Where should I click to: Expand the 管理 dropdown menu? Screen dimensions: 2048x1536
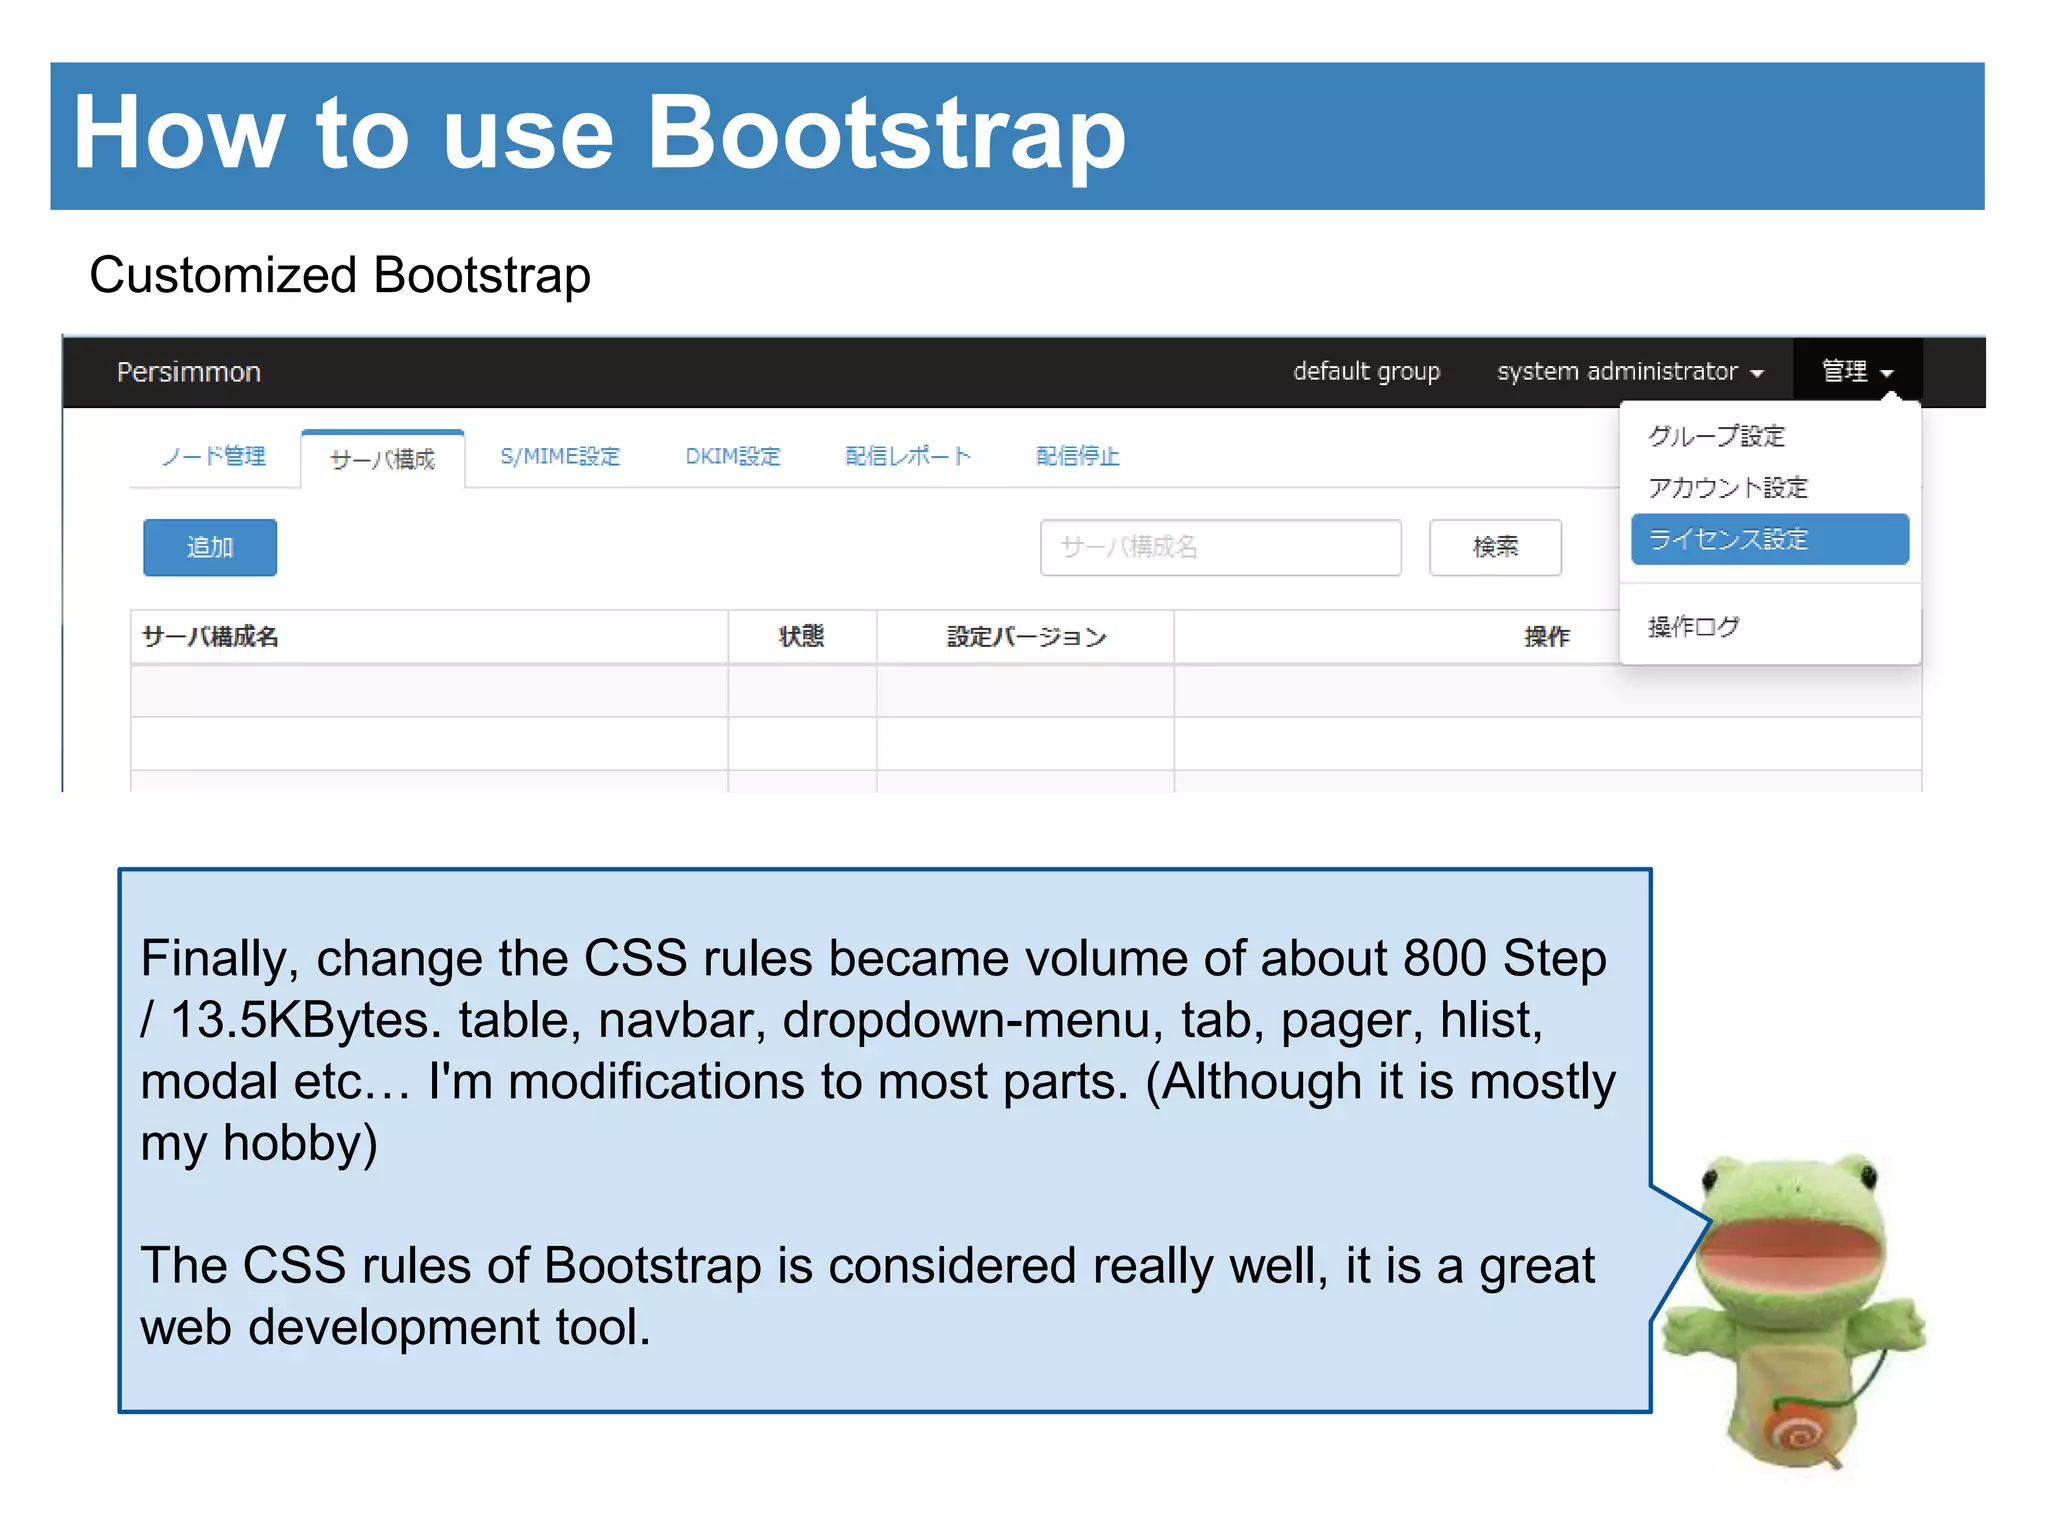1857,372
